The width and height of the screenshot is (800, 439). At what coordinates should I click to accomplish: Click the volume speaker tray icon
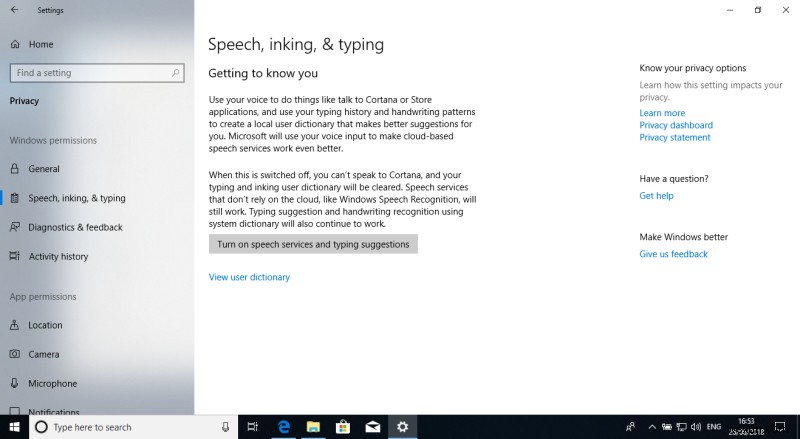tap(696, 427)
